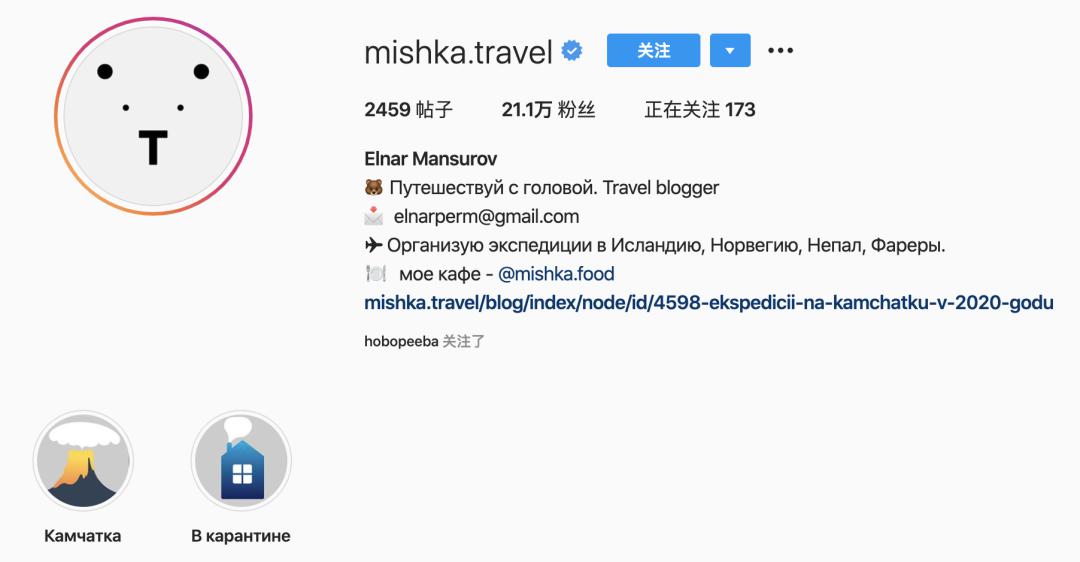Click the Elnar Mansurov name

click(430, 159)
